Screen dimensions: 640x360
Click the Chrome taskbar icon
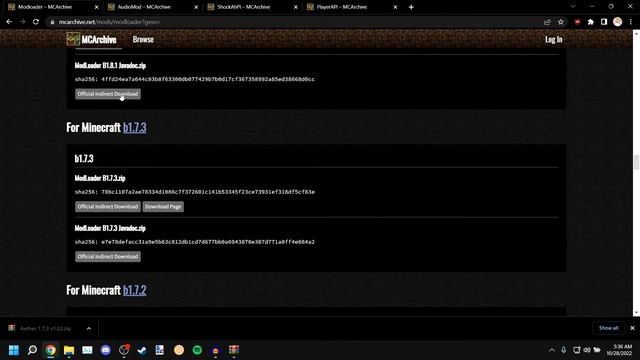51,350
